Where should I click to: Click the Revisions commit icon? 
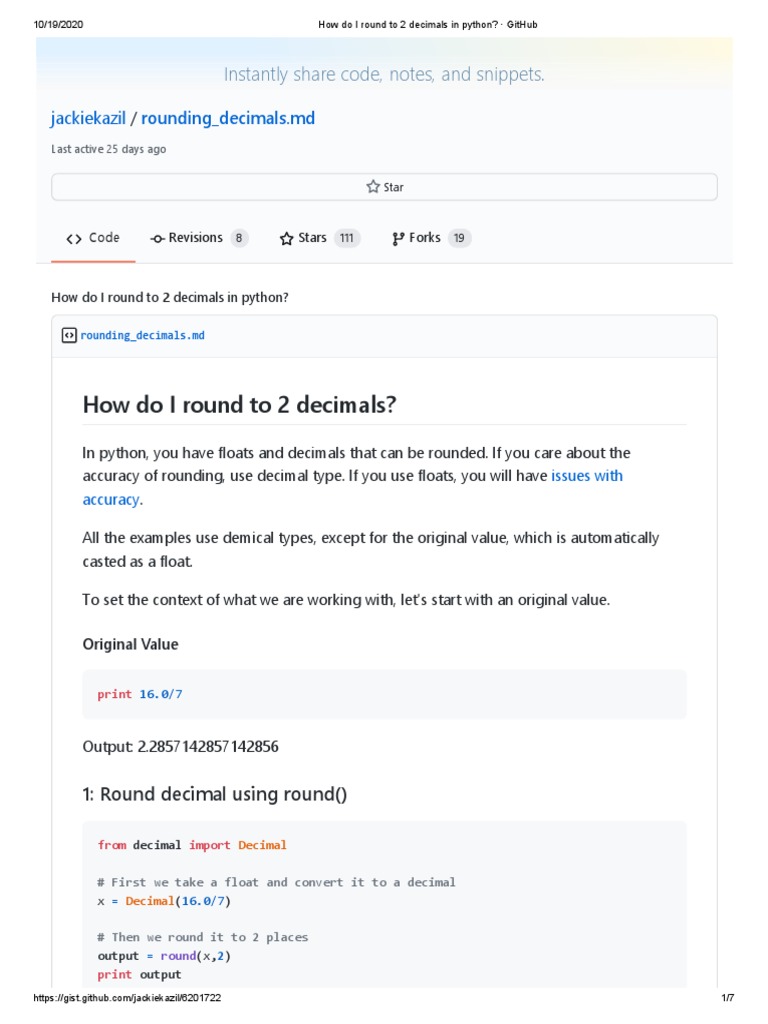[x=157, y=239]
